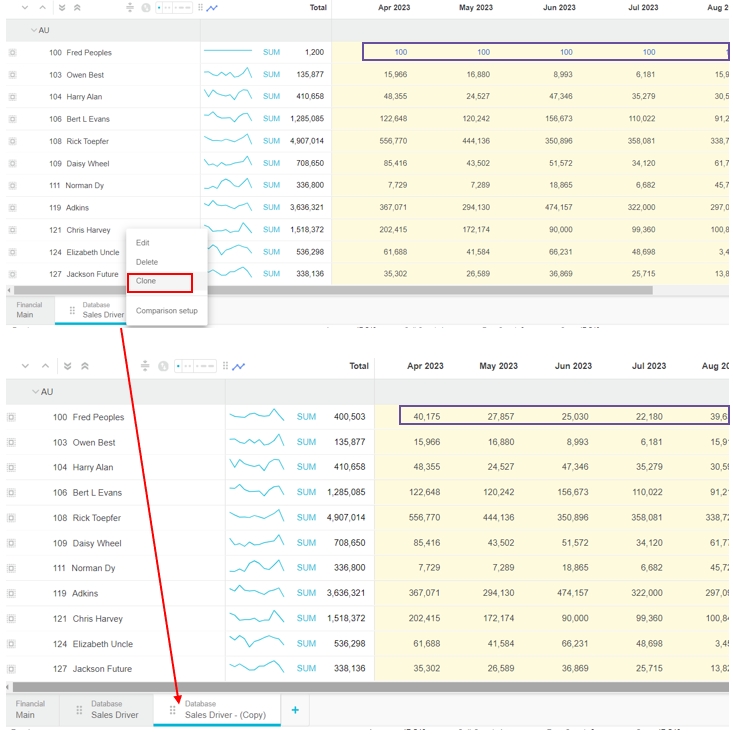
Task: Click the collapse all double-chevron in top toolbar
Action: click(77, 8)
